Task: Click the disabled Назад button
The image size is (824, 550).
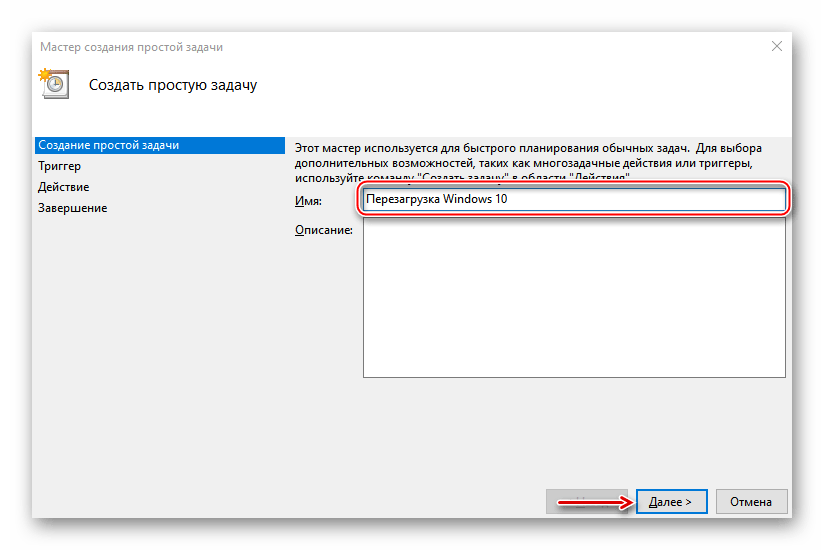Action: pyautogui.click(x=580, y=501)
